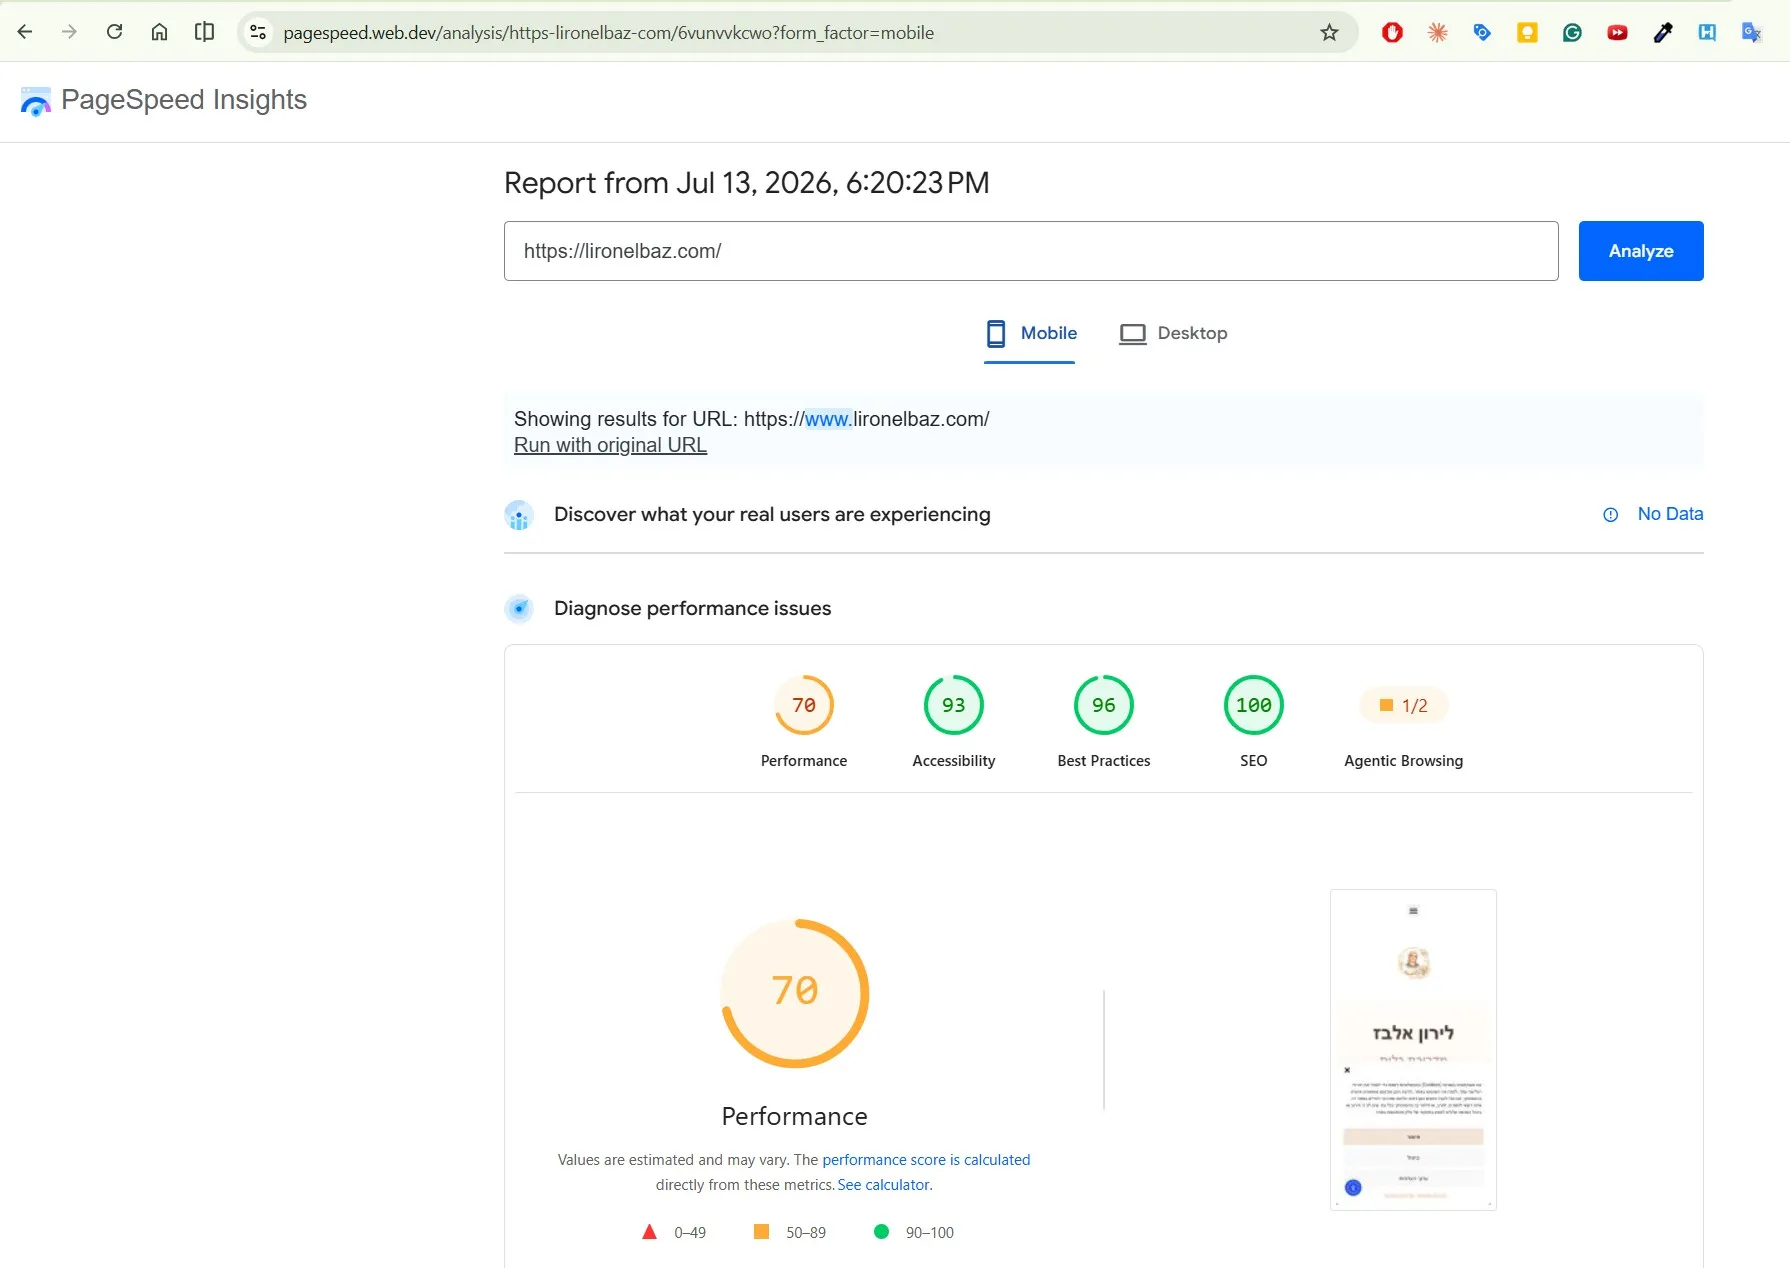Open the See calculator link
Screen dimensions: 1790x1268
(884, 1185)
